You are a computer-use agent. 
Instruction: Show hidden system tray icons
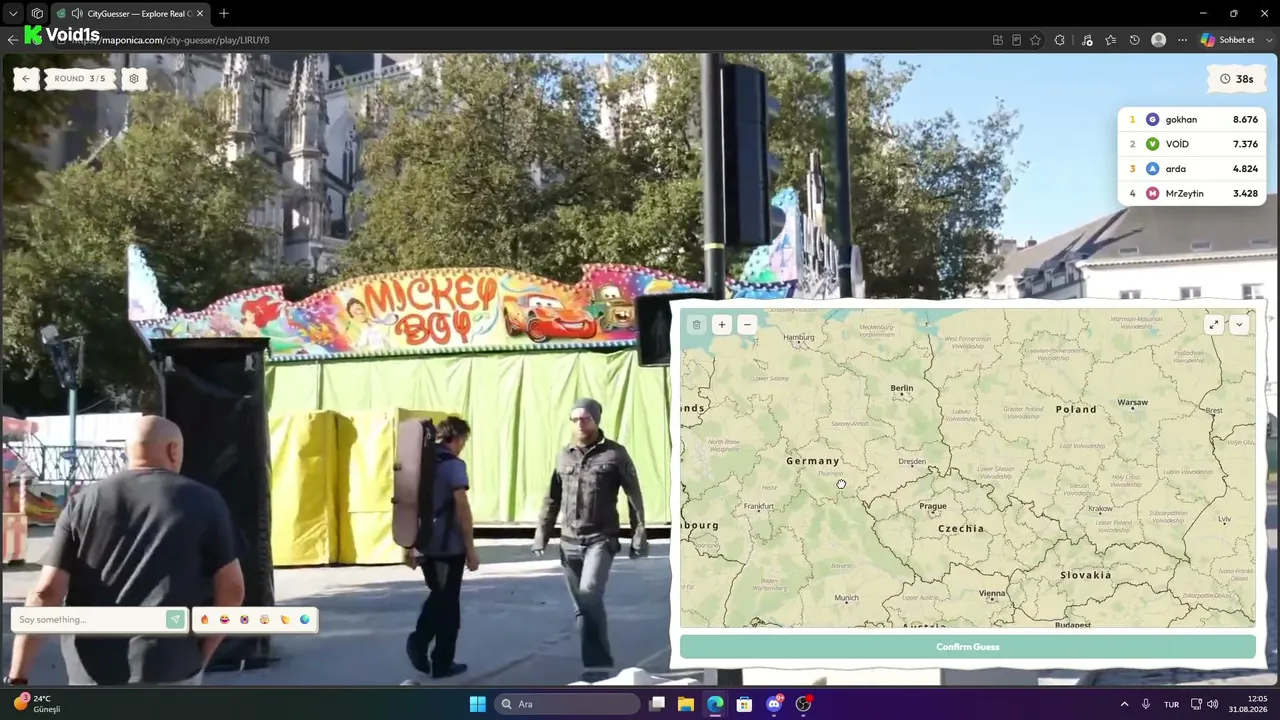tap(1124, 704)
